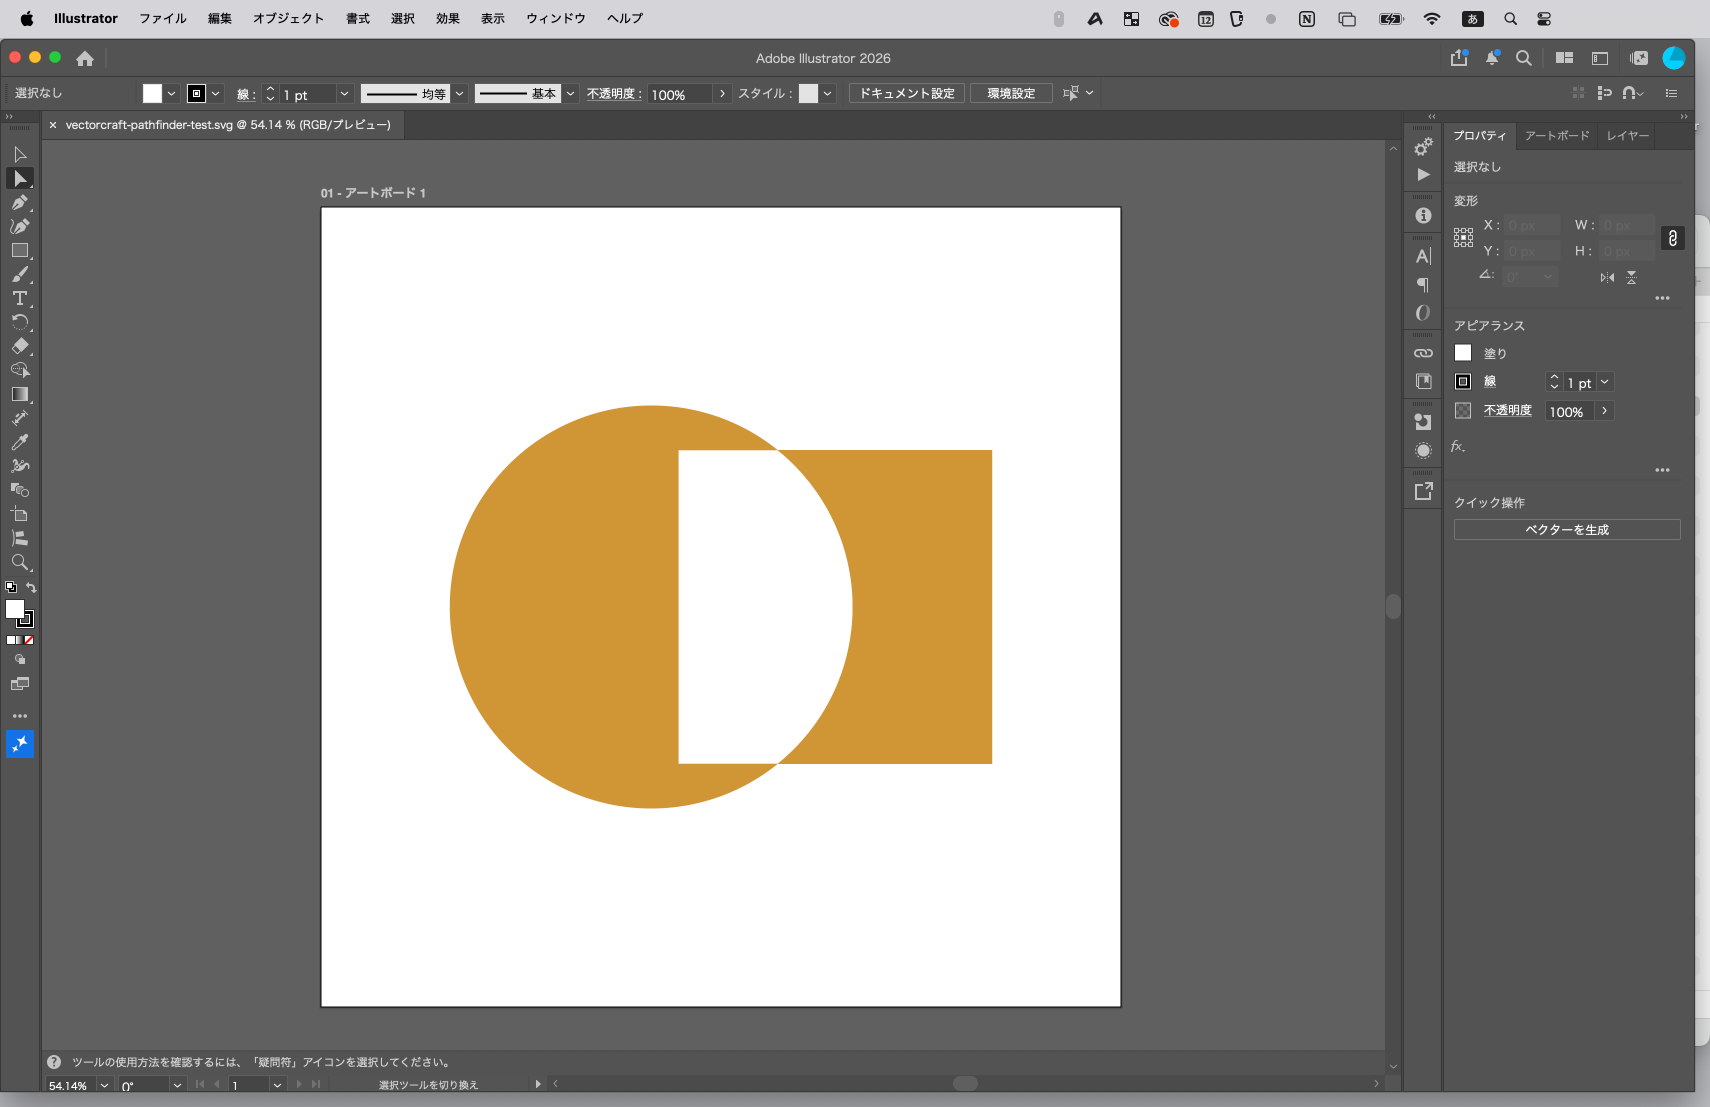This screenshot has height=1107, width=1710.
Task: Select the Eyedropper tool
Action: pyautogui.click(x=19, y=442)
